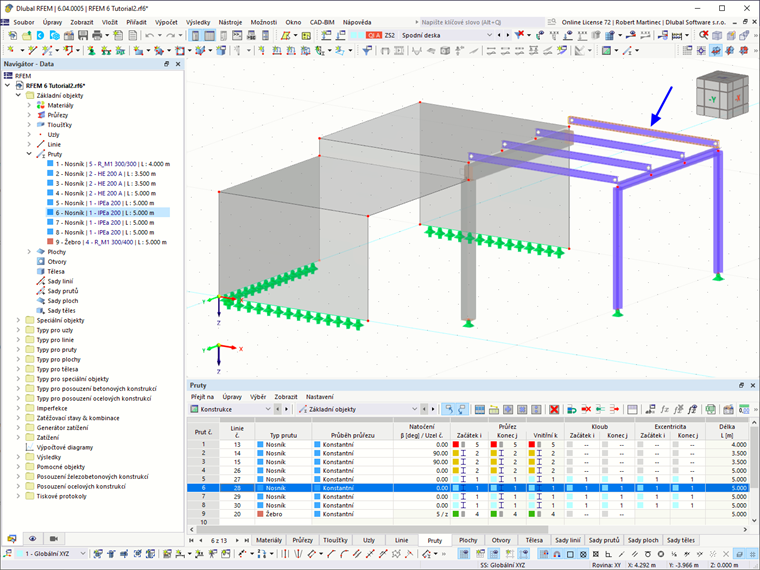Toggle first selection sync button in Pruty toolbar
This screenshot has height=570, width=760.
point(449,410)
